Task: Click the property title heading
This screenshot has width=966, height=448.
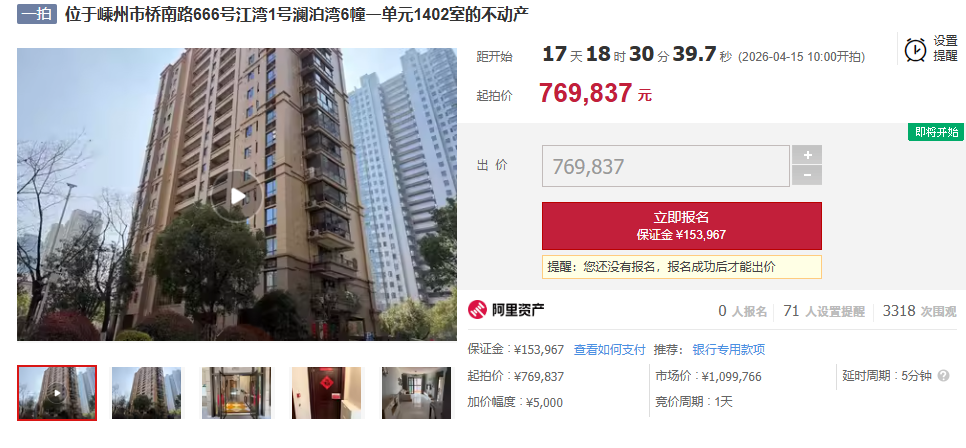Action: coord(297,15)
